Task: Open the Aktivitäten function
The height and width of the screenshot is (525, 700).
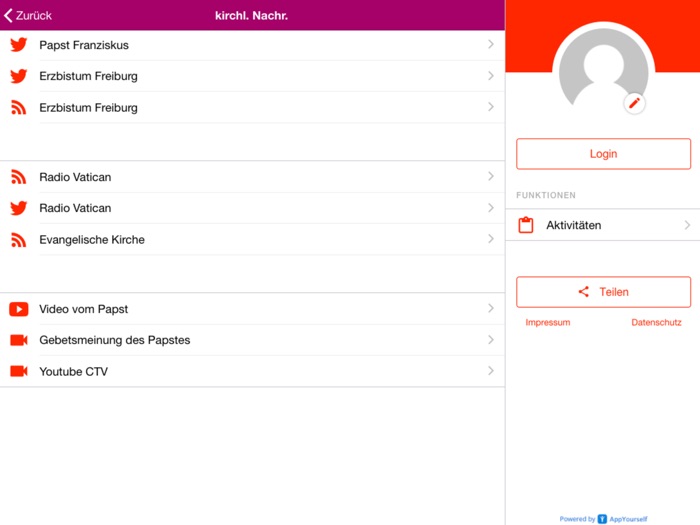Action: (603, 225)
